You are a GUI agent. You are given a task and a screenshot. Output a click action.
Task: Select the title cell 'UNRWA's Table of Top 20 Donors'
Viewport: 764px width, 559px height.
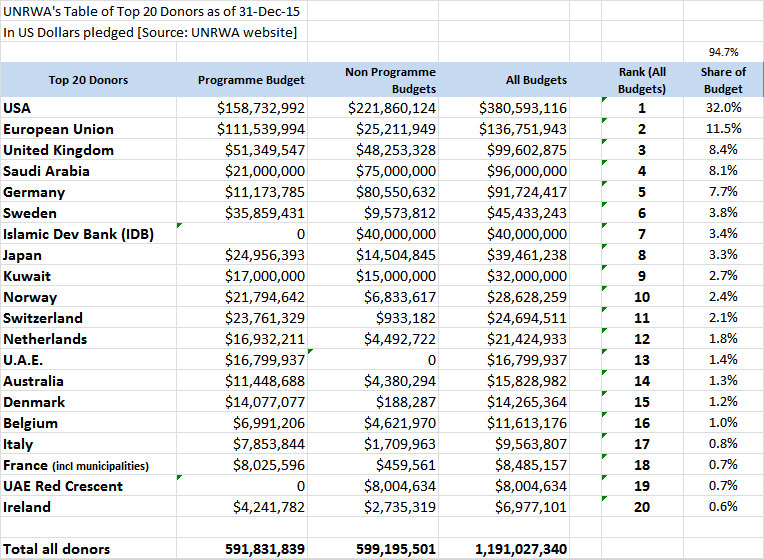(152, 11)
